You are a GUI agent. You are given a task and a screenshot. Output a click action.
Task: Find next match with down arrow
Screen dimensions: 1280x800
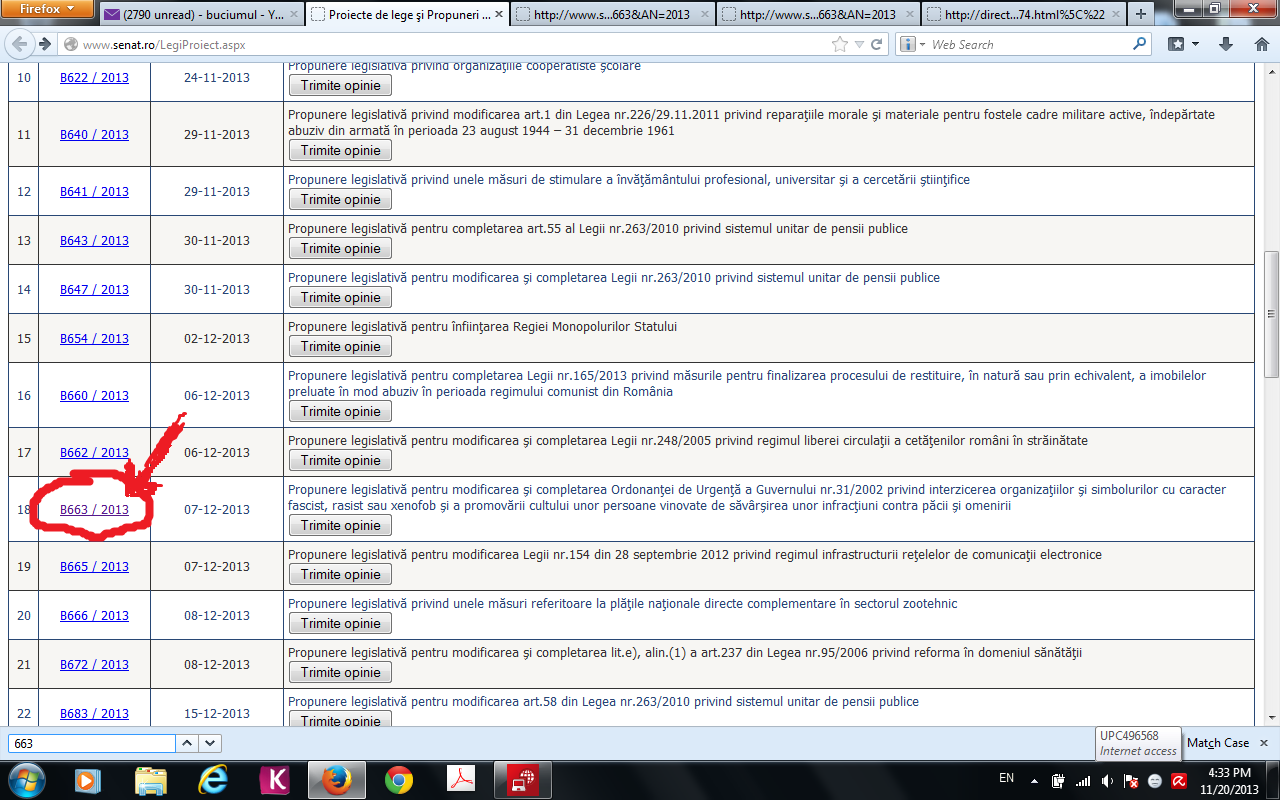pos(210,743)
